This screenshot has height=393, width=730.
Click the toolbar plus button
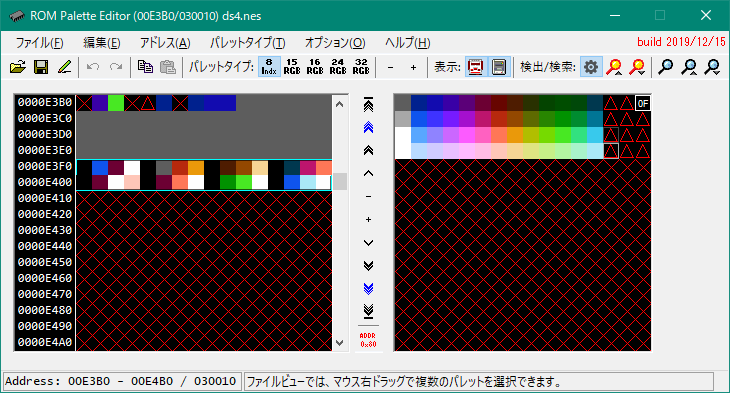tap(413, 68)
